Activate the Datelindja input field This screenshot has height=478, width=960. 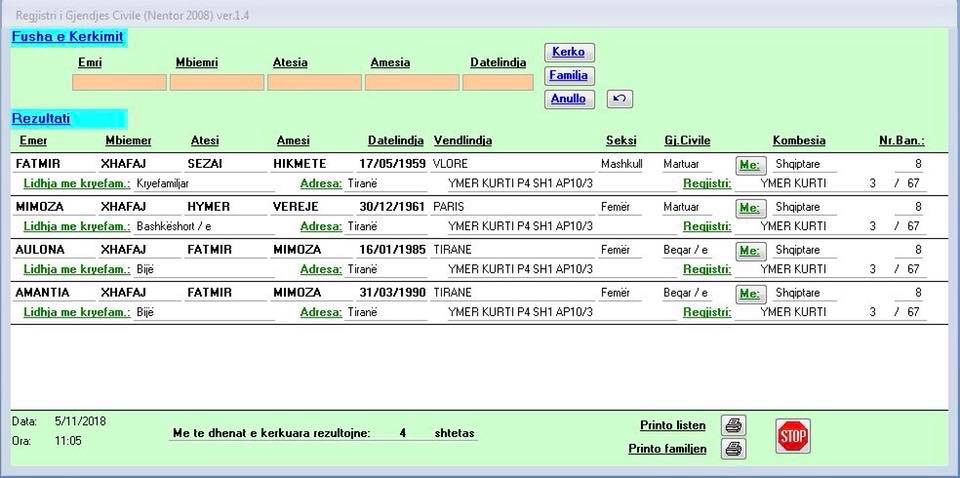498,82
